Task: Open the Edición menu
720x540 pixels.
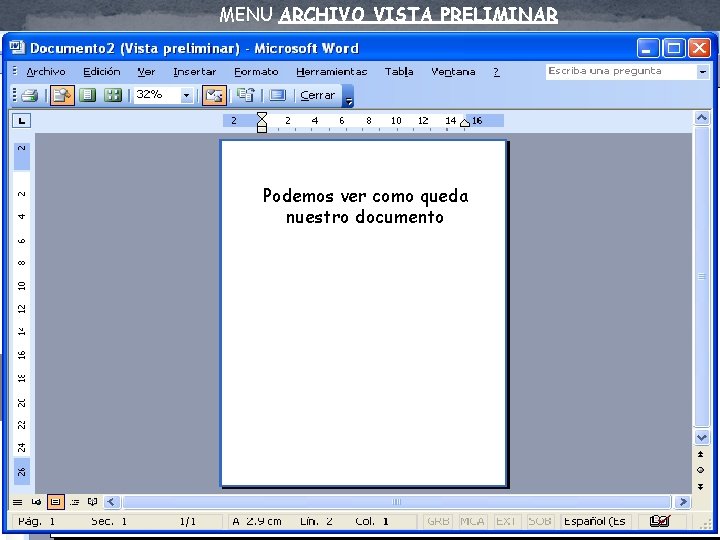Action: 101,72
